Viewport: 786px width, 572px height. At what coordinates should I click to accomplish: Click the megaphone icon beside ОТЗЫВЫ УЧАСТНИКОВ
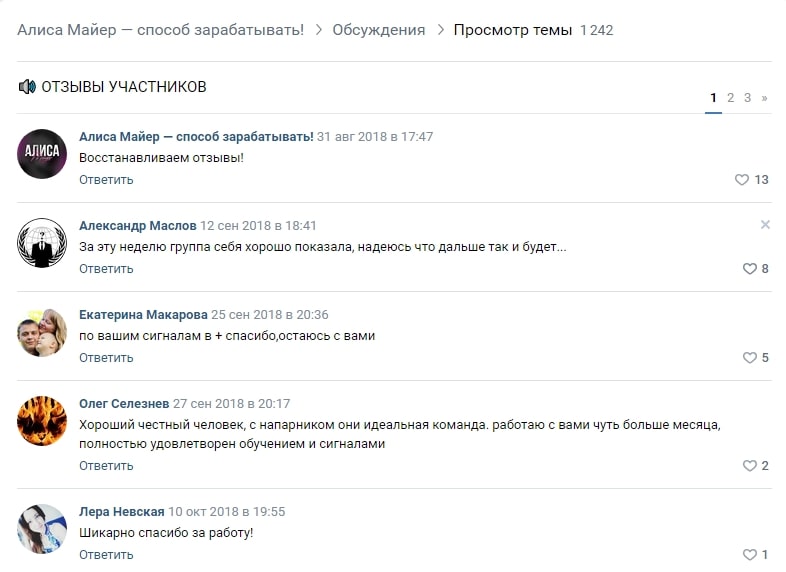[x=27, y=87]
